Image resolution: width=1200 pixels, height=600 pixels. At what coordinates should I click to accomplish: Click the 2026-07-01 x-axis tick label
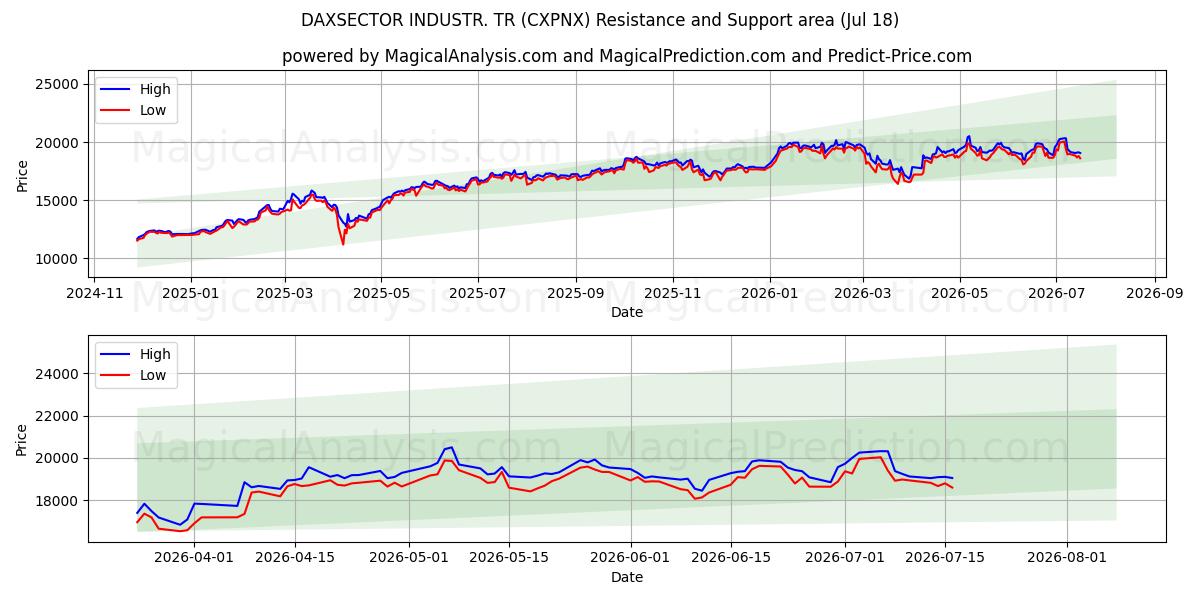pyautogui.click(x=845, y=559)
